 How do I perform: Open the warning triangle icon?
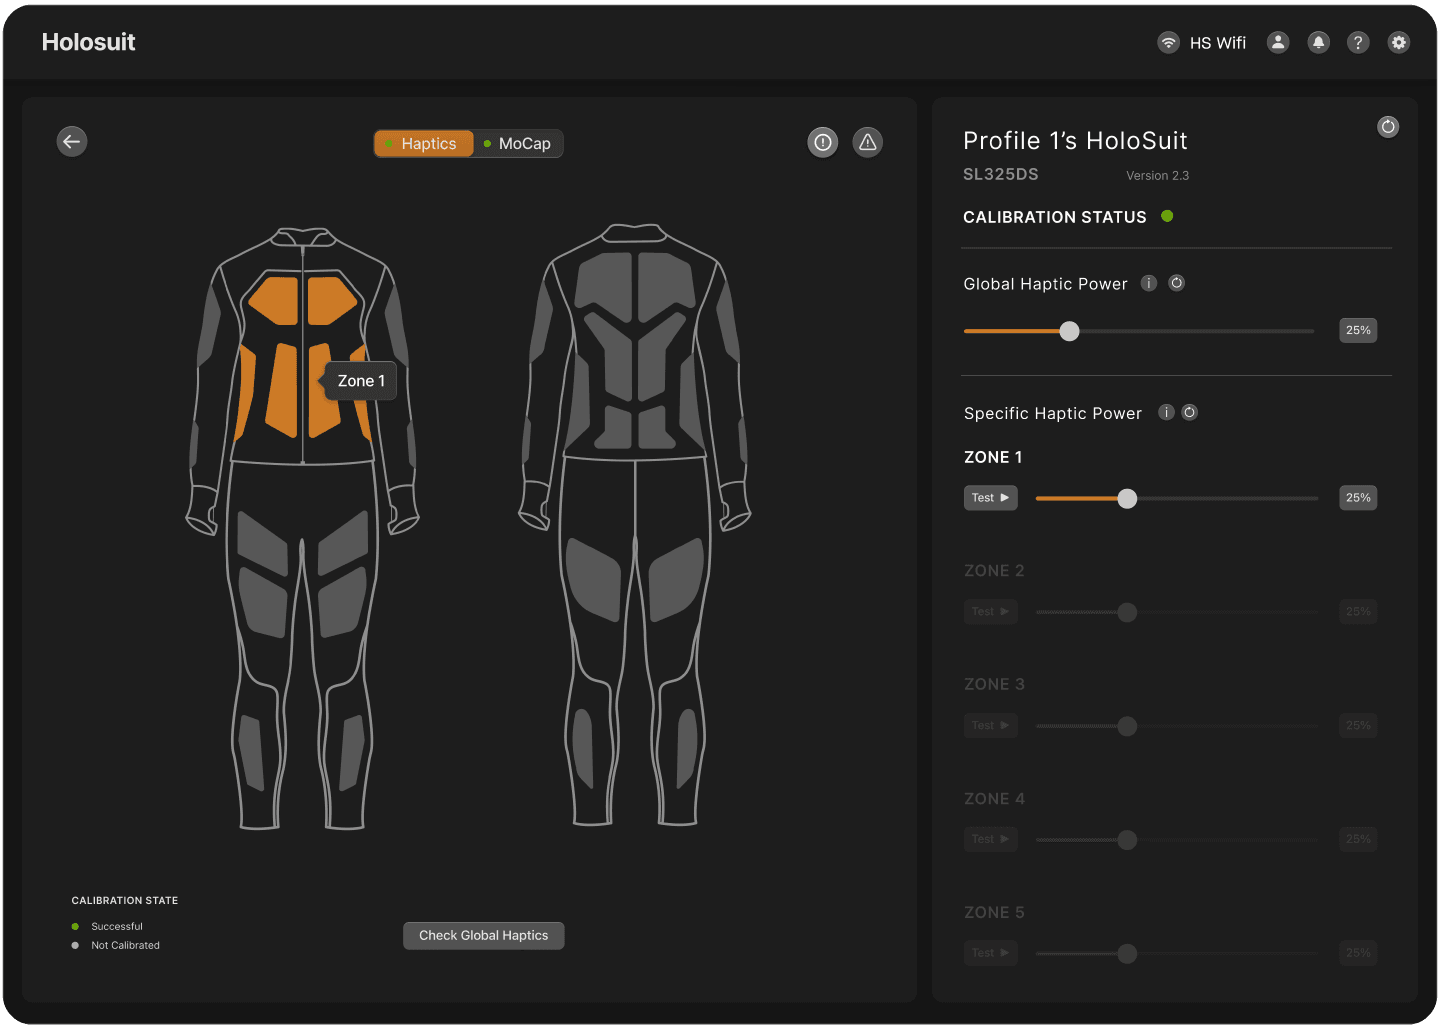868,142
